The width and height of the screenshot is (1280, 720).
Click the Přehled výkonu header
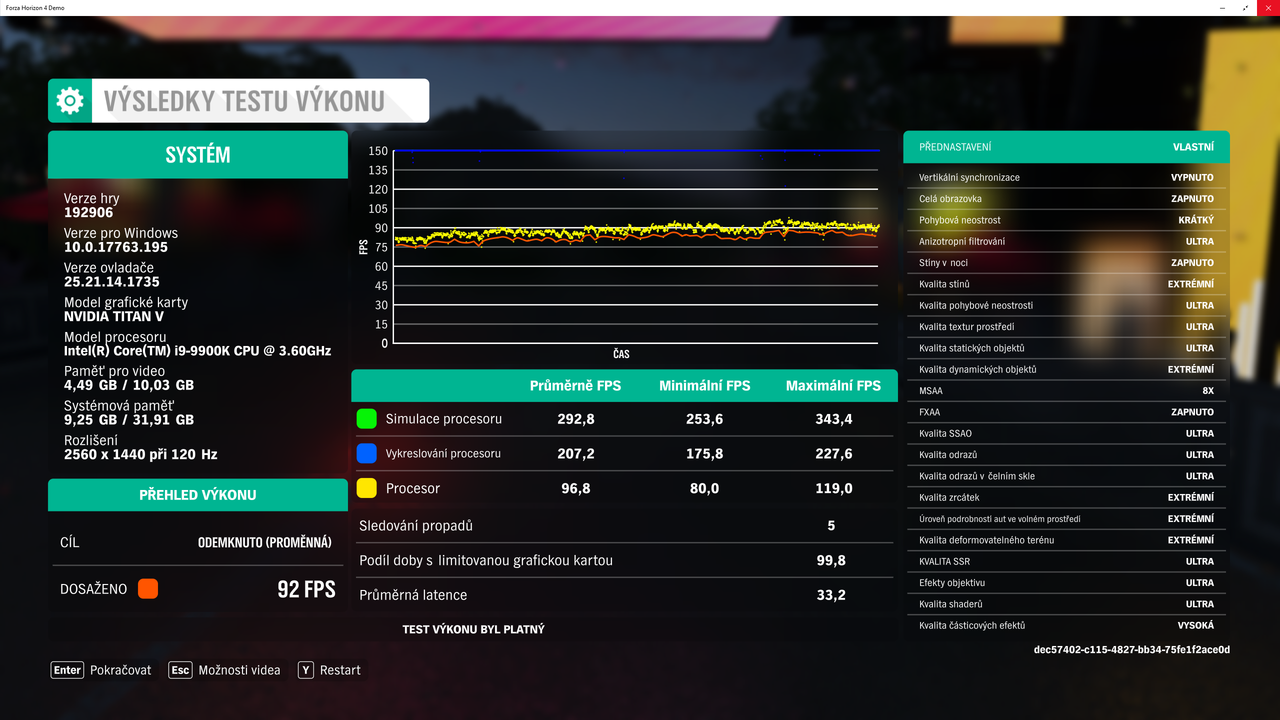[198, 495]
